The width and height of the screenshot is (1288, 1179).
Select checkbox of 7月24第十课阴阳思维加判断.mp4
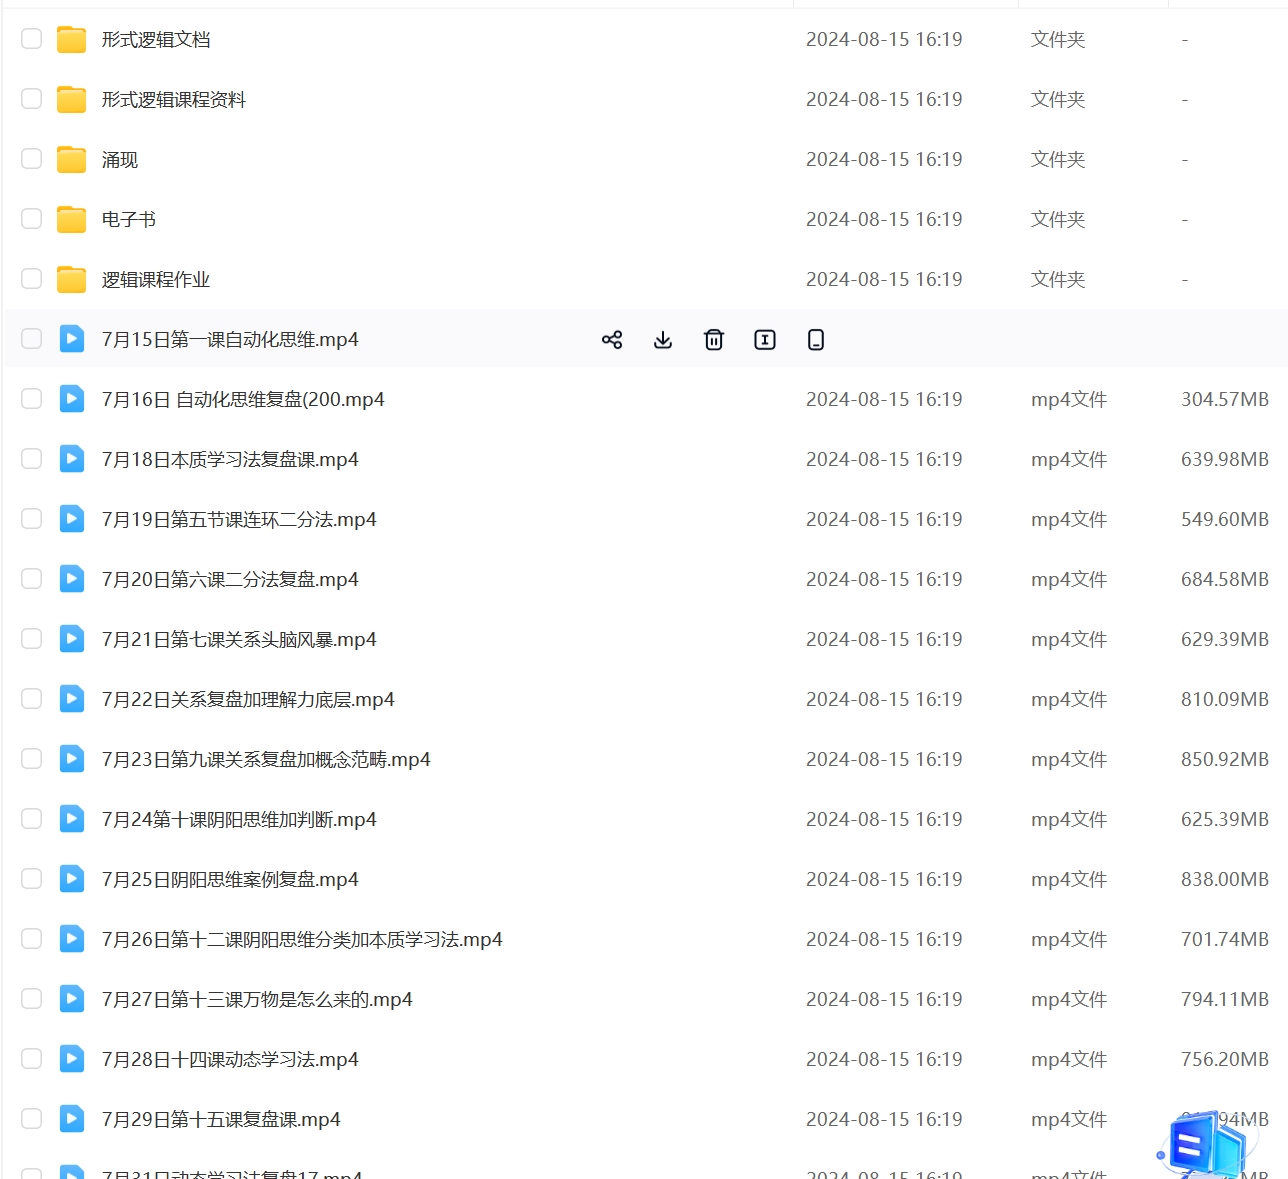32,819
